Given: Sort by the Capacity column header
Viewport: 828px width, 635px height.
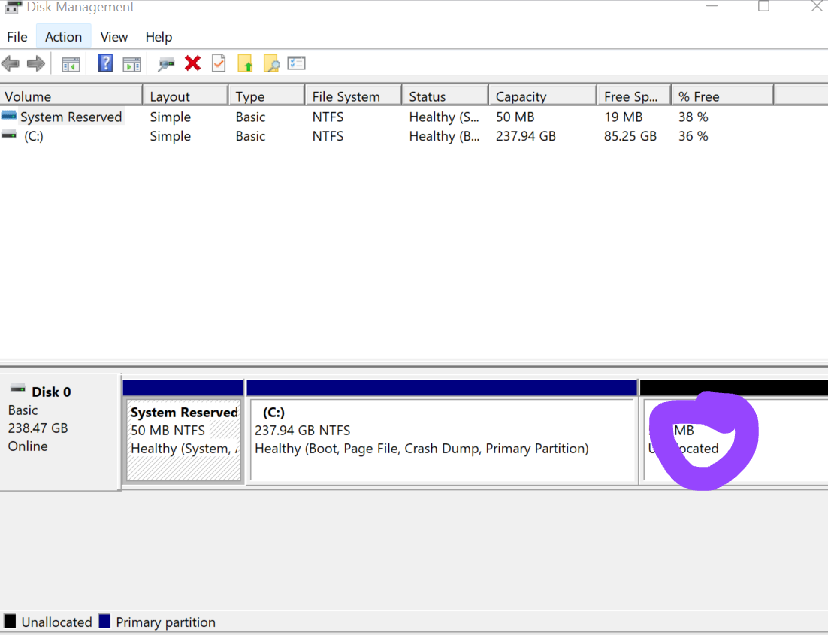Looking at the screenshot, I should tap(542, 97).
